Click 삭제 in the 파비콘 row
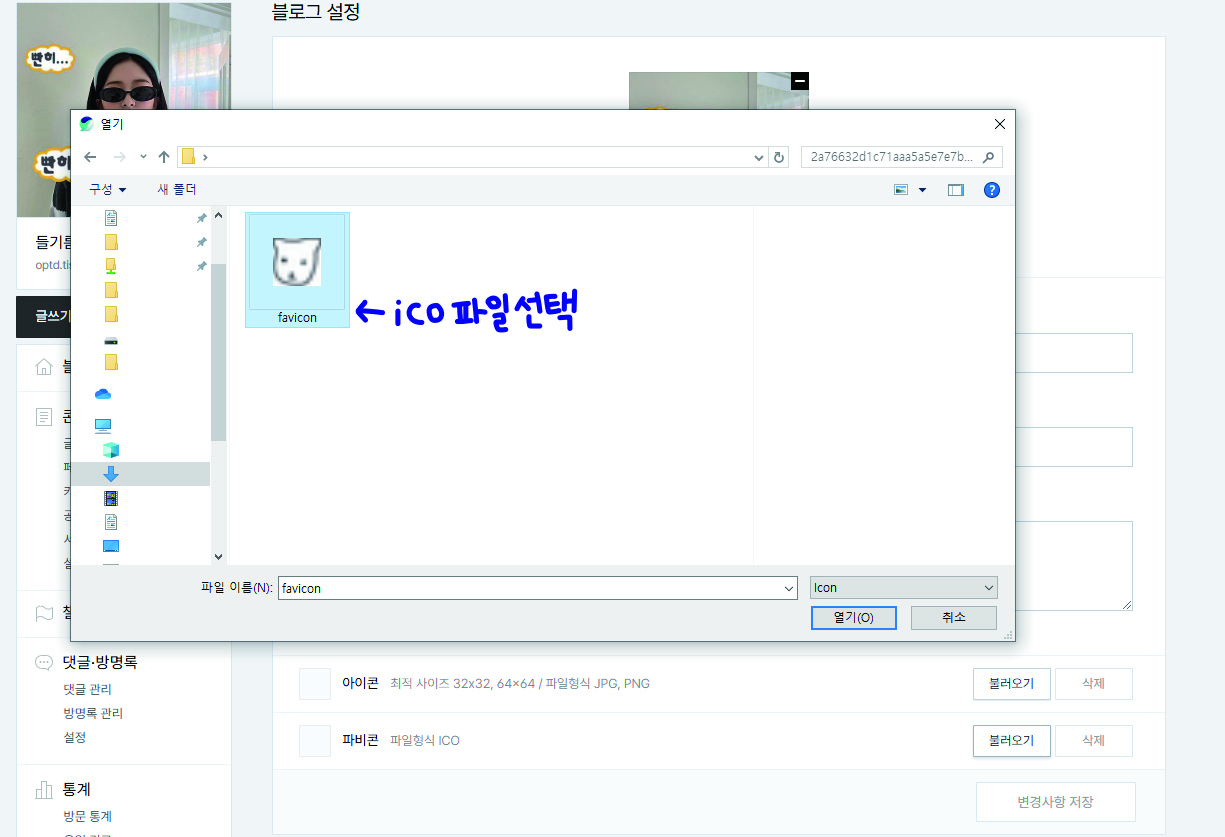This screenshot has height=837, width=1225. tap(1093, 741)
